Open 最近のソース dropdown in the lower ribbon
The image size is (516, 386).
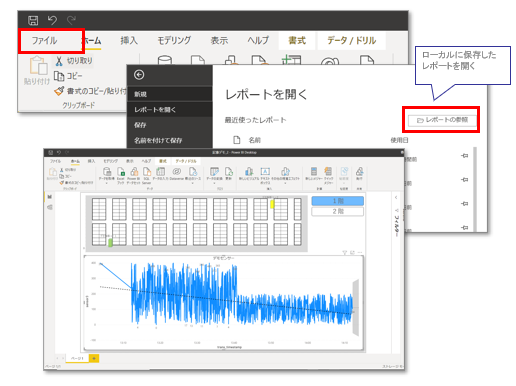[x=193, y=175]
